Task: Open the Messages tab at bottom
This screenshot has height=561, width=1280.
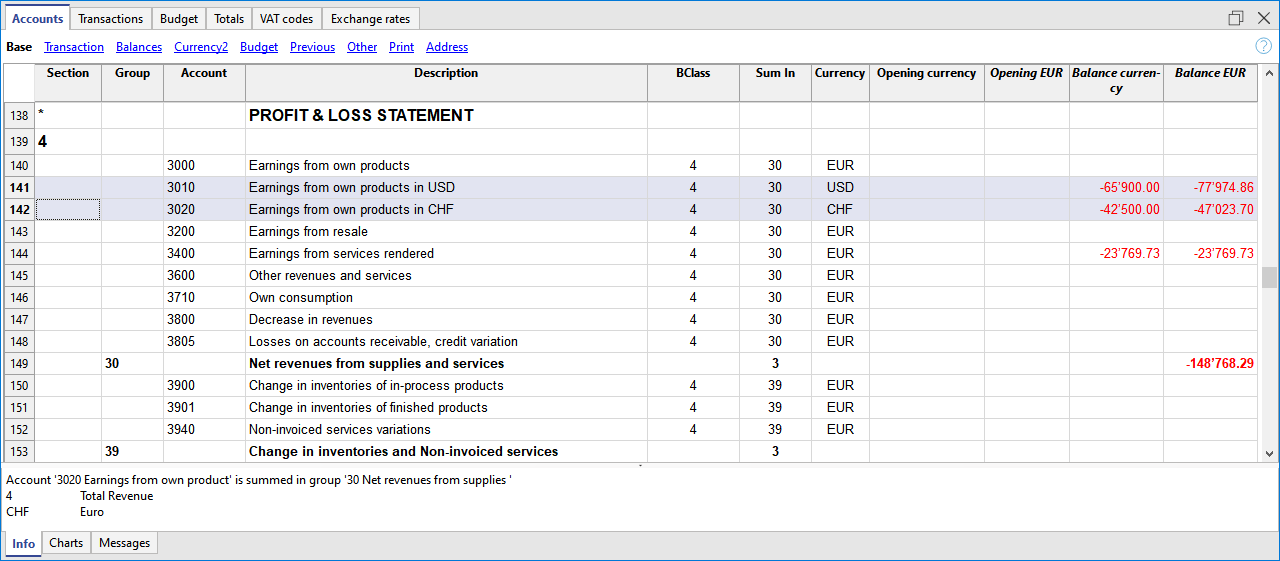Action: pos(124,543)
